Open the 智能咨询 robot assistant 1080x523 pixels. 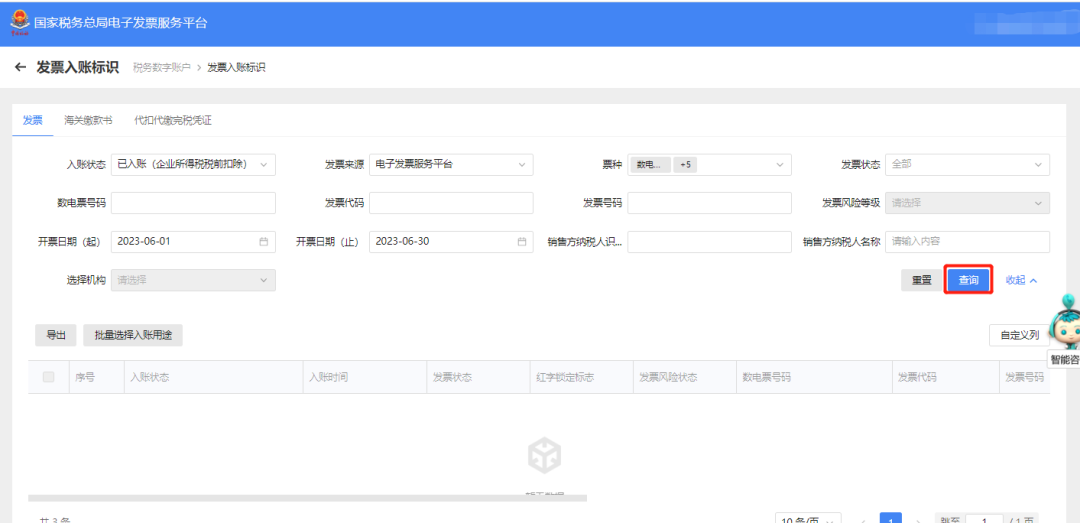pos(1066,324)
